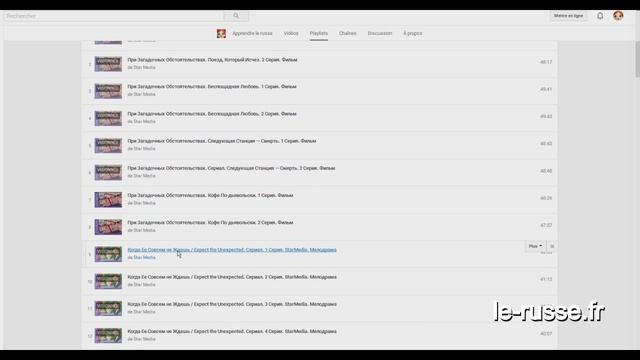Open the Apprendre le russe channel link
The width and height of the screenshot is (640, 360).
(x=252, y=33)
